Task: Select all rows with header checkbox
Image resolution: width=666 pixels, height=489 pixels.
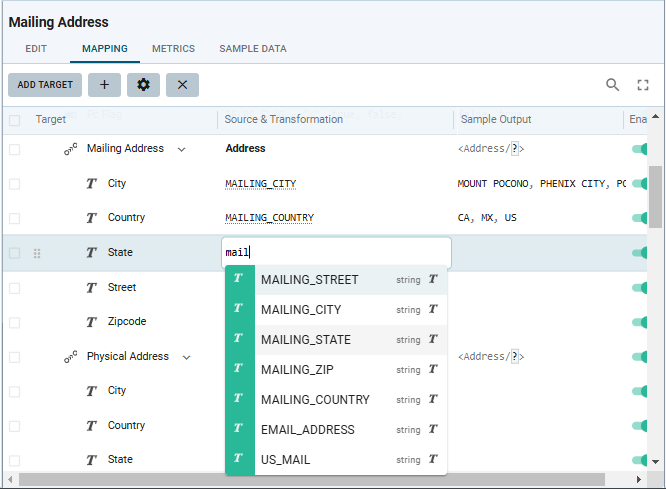Action: [x=14, y=120]
